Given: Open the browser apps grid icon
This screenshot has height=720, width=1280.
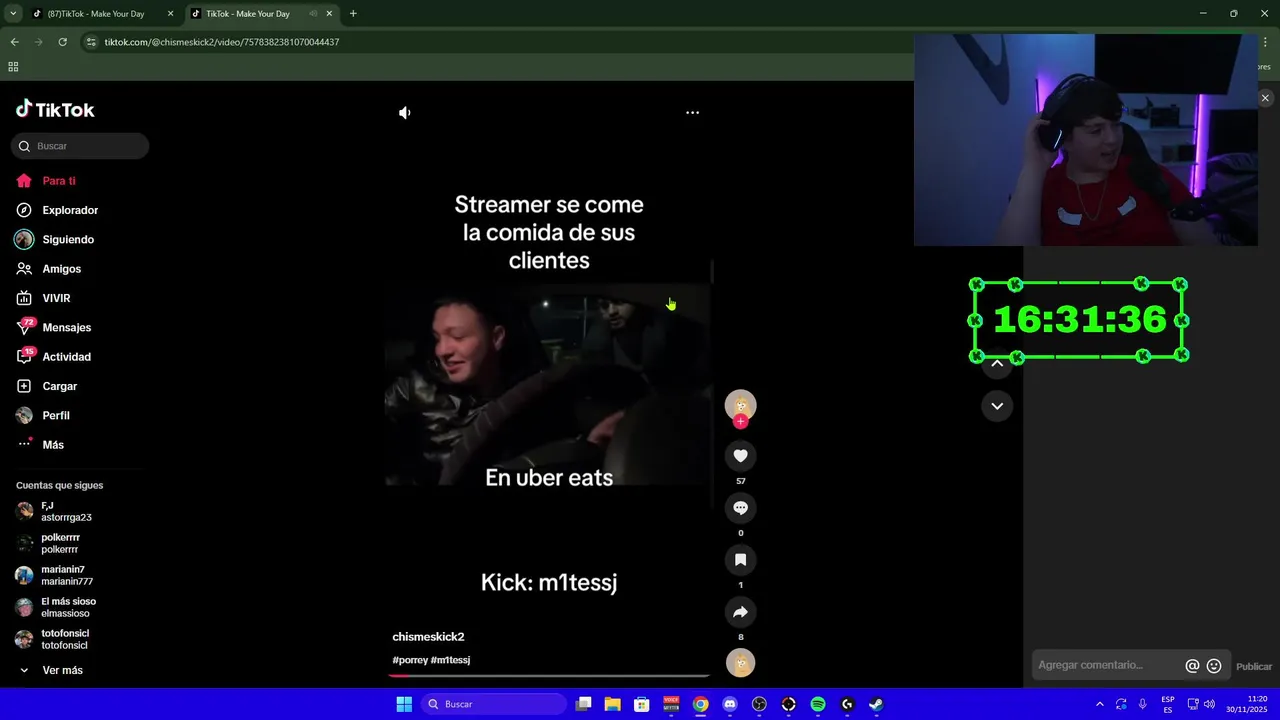Looking at the screenshot, I should pos(13,67).
